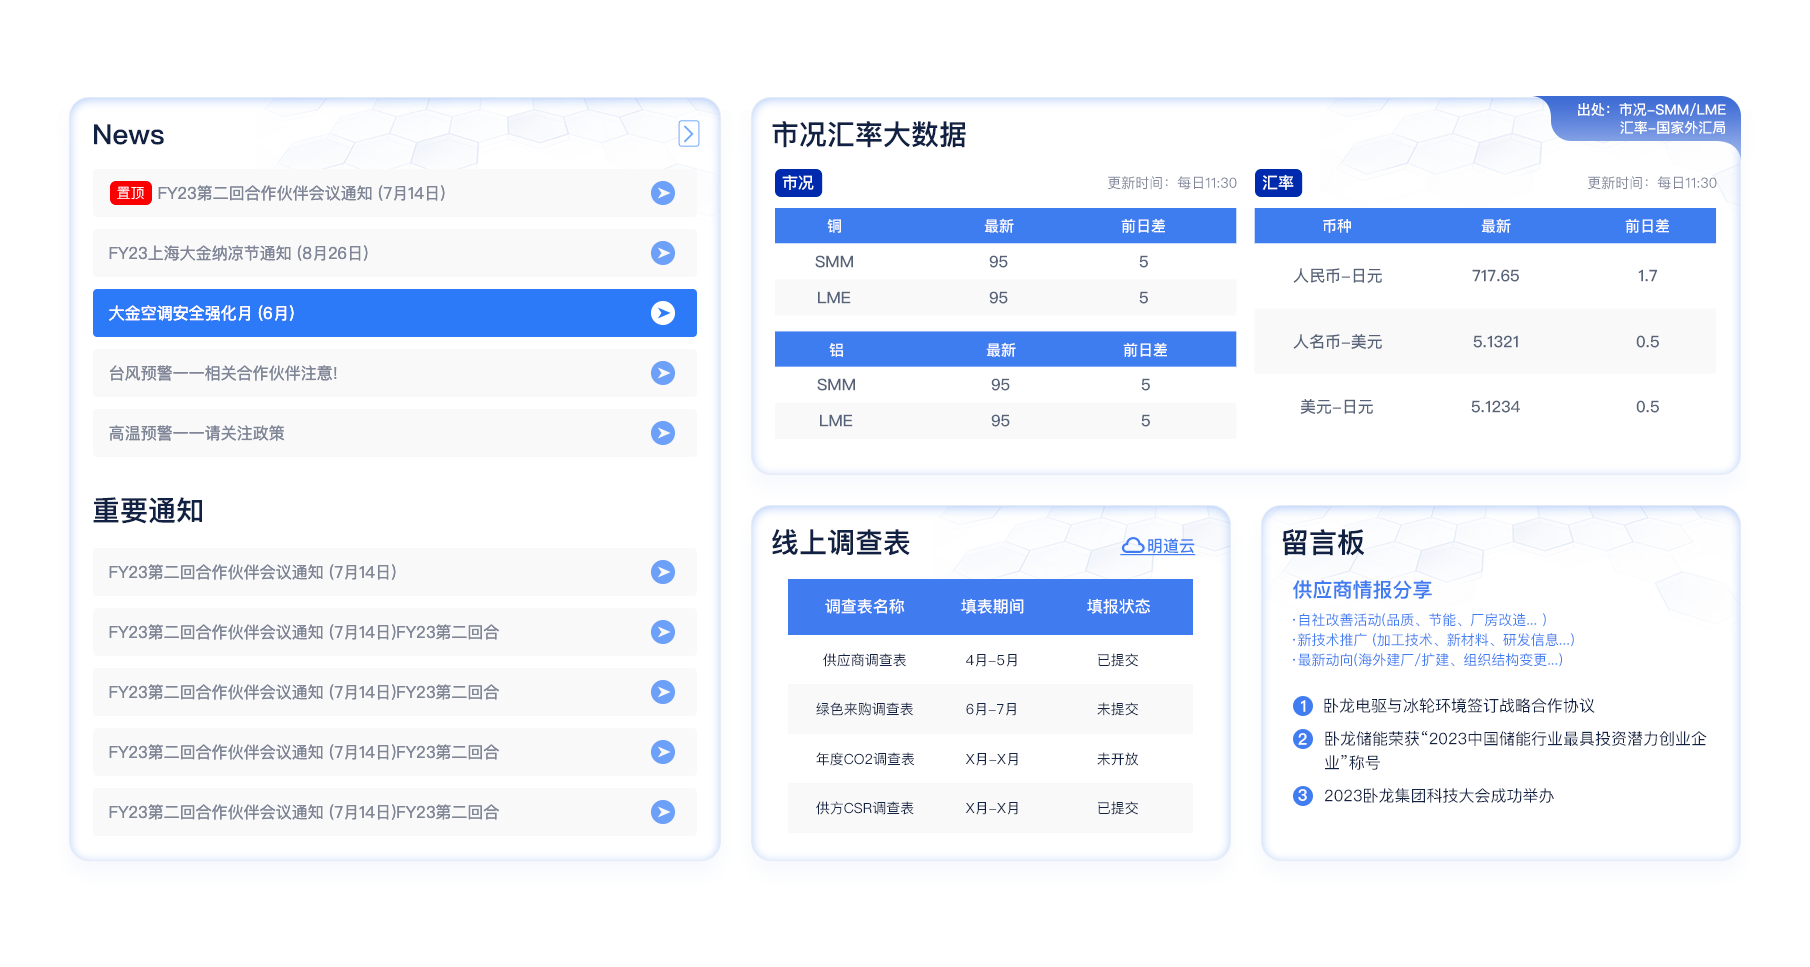1810x967 pixels.
Task: Click the red 置顶 badge
Action: click(130, 193)
